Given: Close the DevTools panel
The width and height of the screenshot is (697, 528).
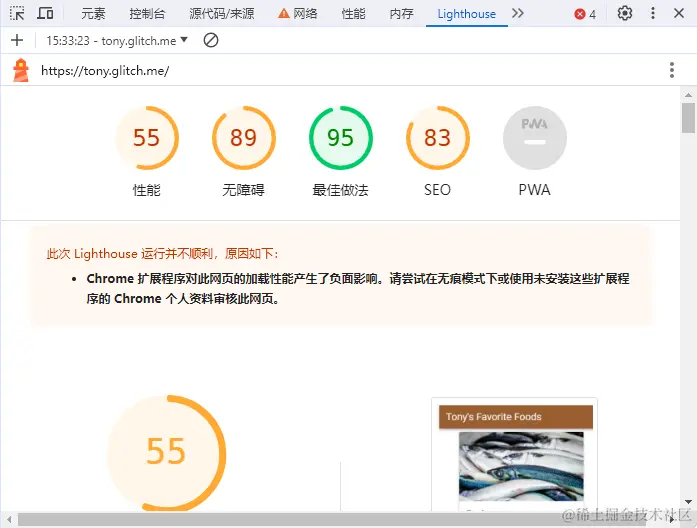Looking at the screenshot, I should [679, 13].
